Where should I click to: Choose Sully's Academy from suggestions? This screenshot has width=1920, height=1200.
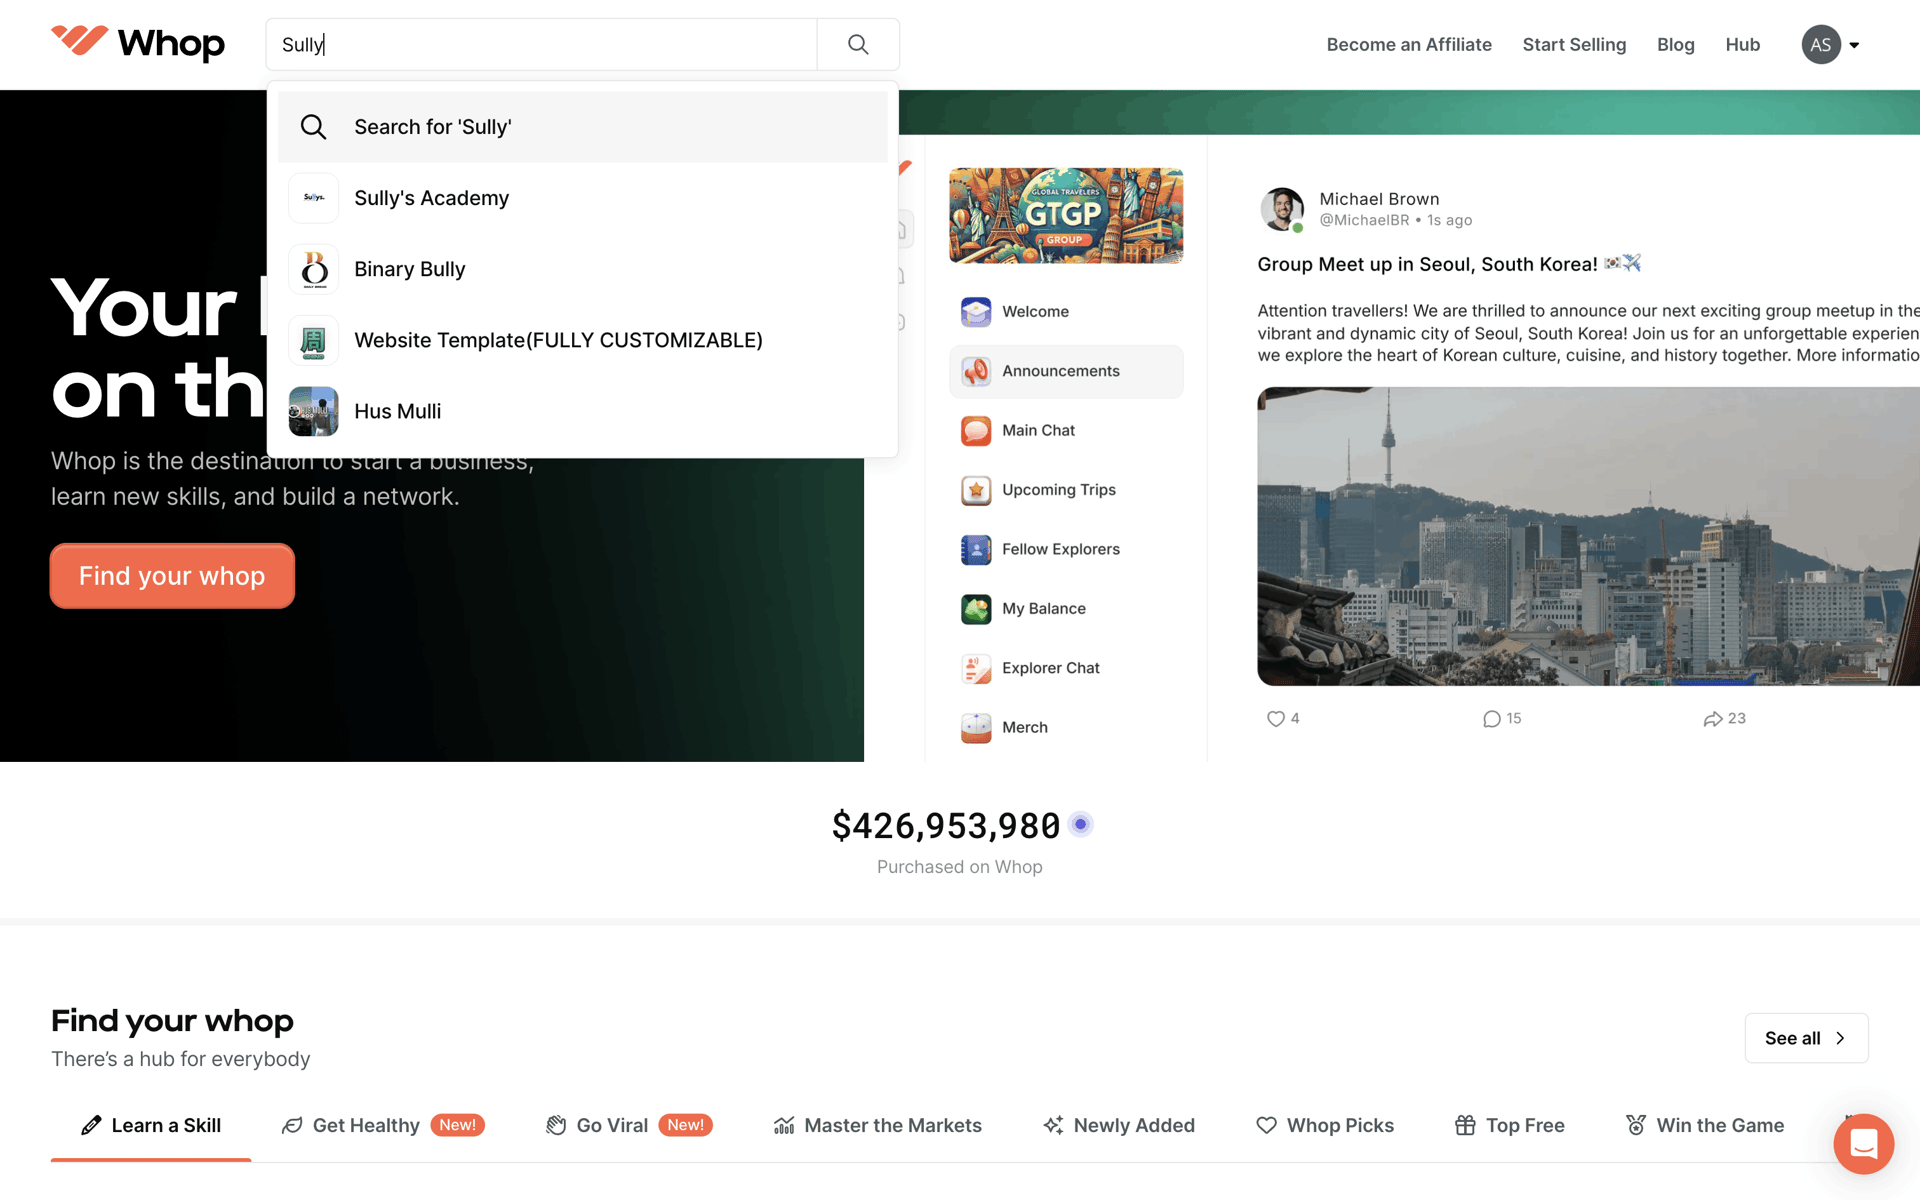583,198
